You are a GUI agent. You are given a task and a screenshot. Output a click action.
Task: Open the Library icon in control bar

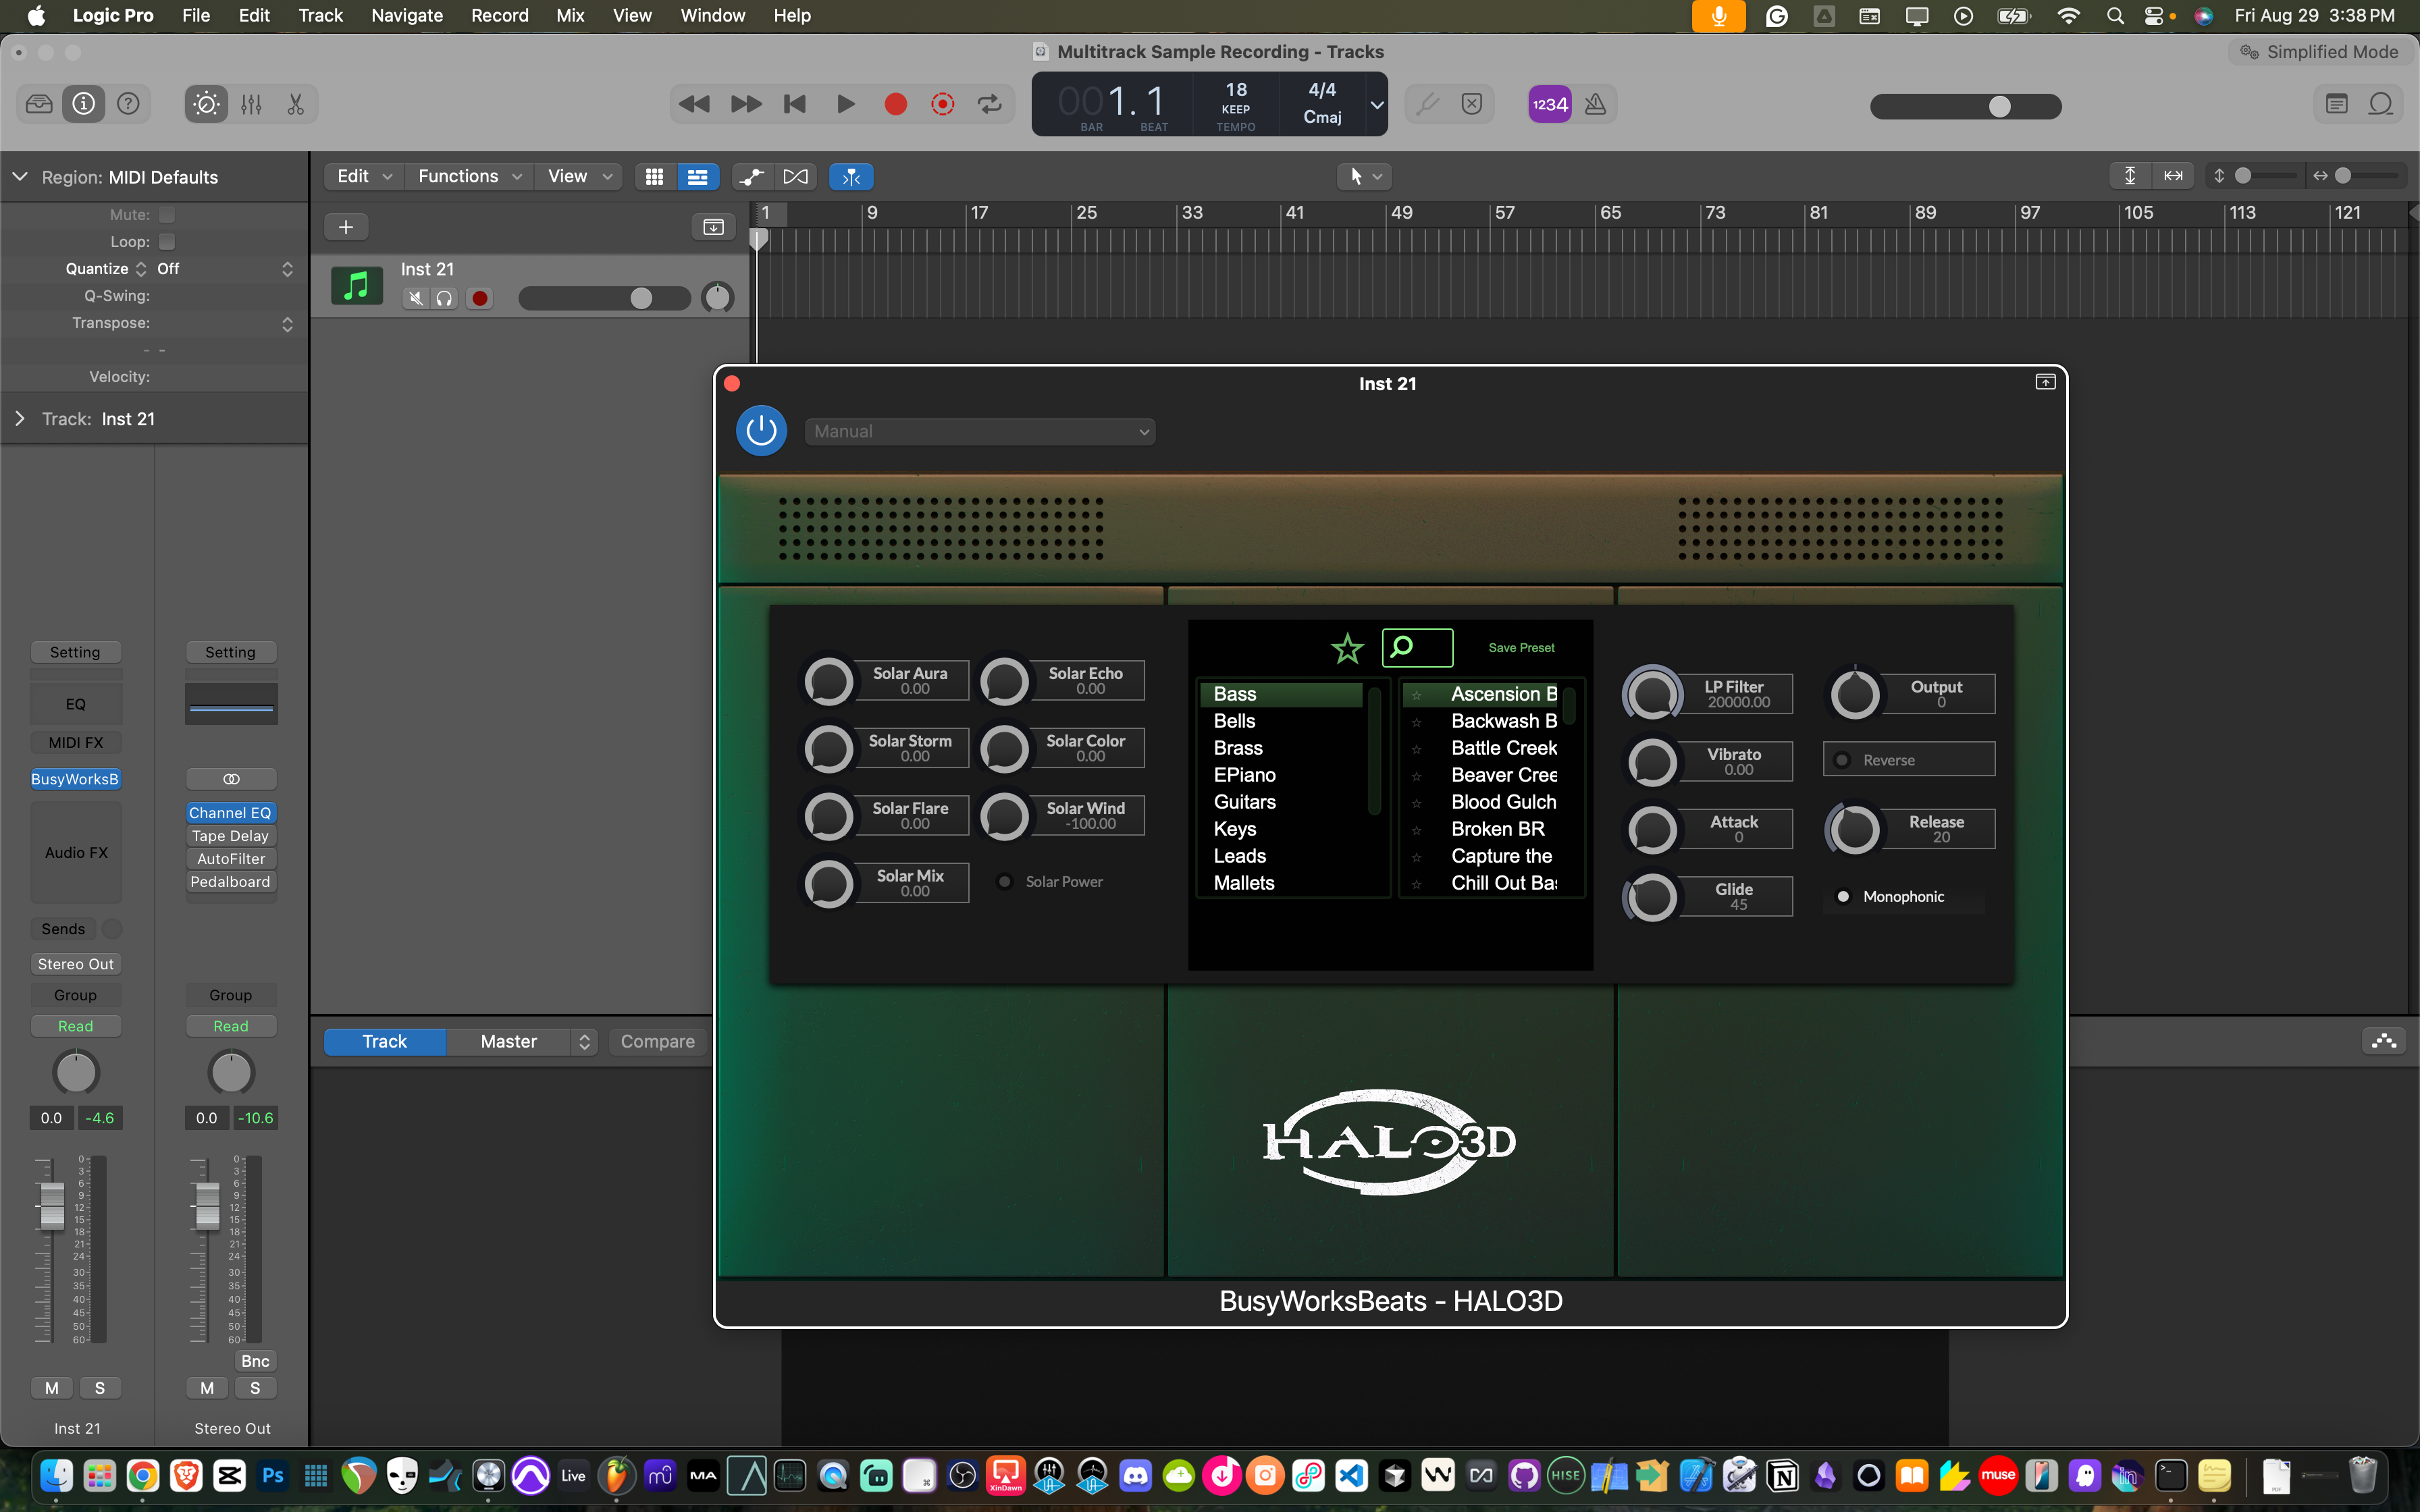39,104
